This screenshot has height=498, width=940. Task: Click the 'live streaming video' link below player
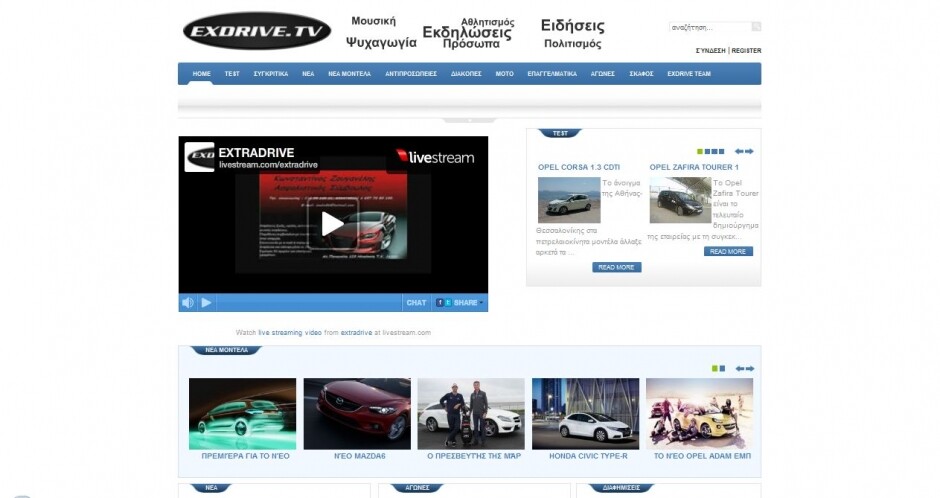pyautogui.click(x=290, y=333)
